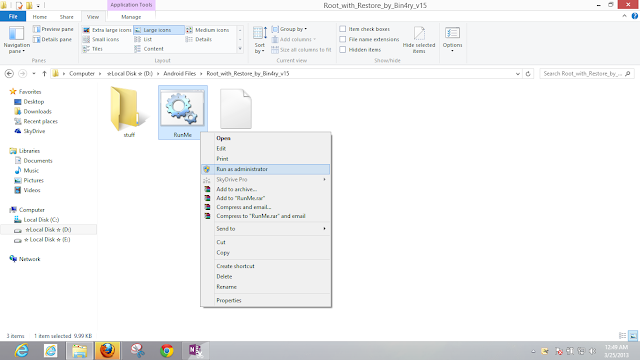Open the File tab
Viewport: 640px width, 360px height.
(13, 16)
